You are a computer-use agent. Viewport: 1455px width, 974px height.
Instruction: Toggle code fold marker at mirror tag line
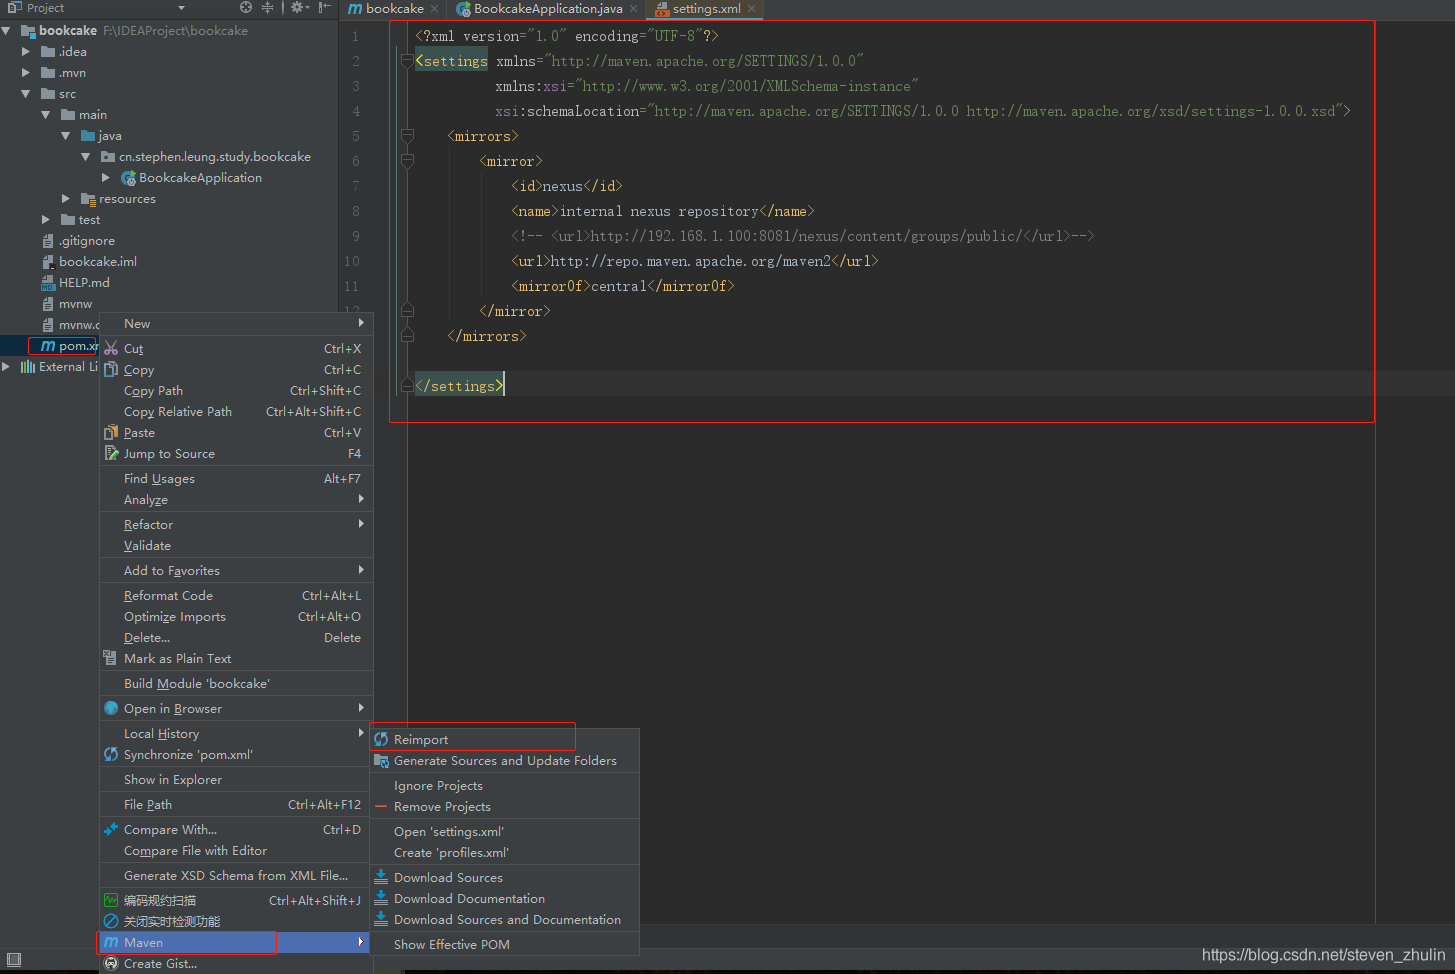[407, 161]
